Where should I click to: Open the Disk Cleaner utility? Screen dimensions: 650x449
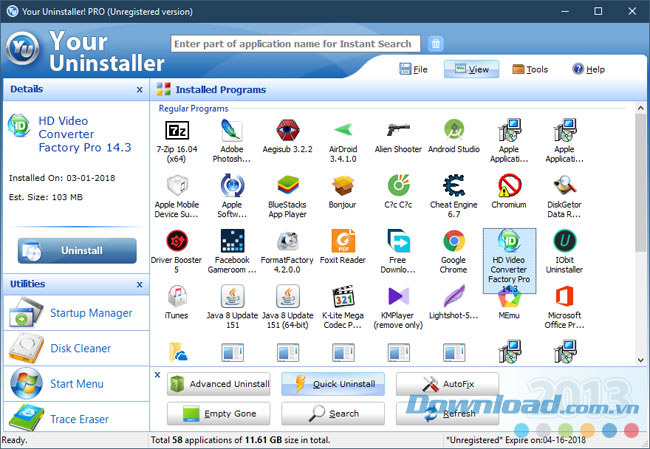(x=76, y=348)
